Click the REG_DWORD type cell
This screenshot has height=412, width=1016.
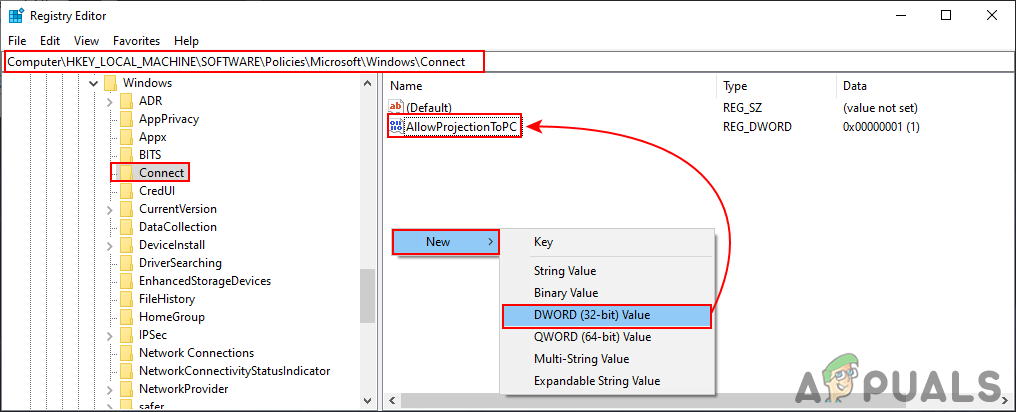pos(757,127)
